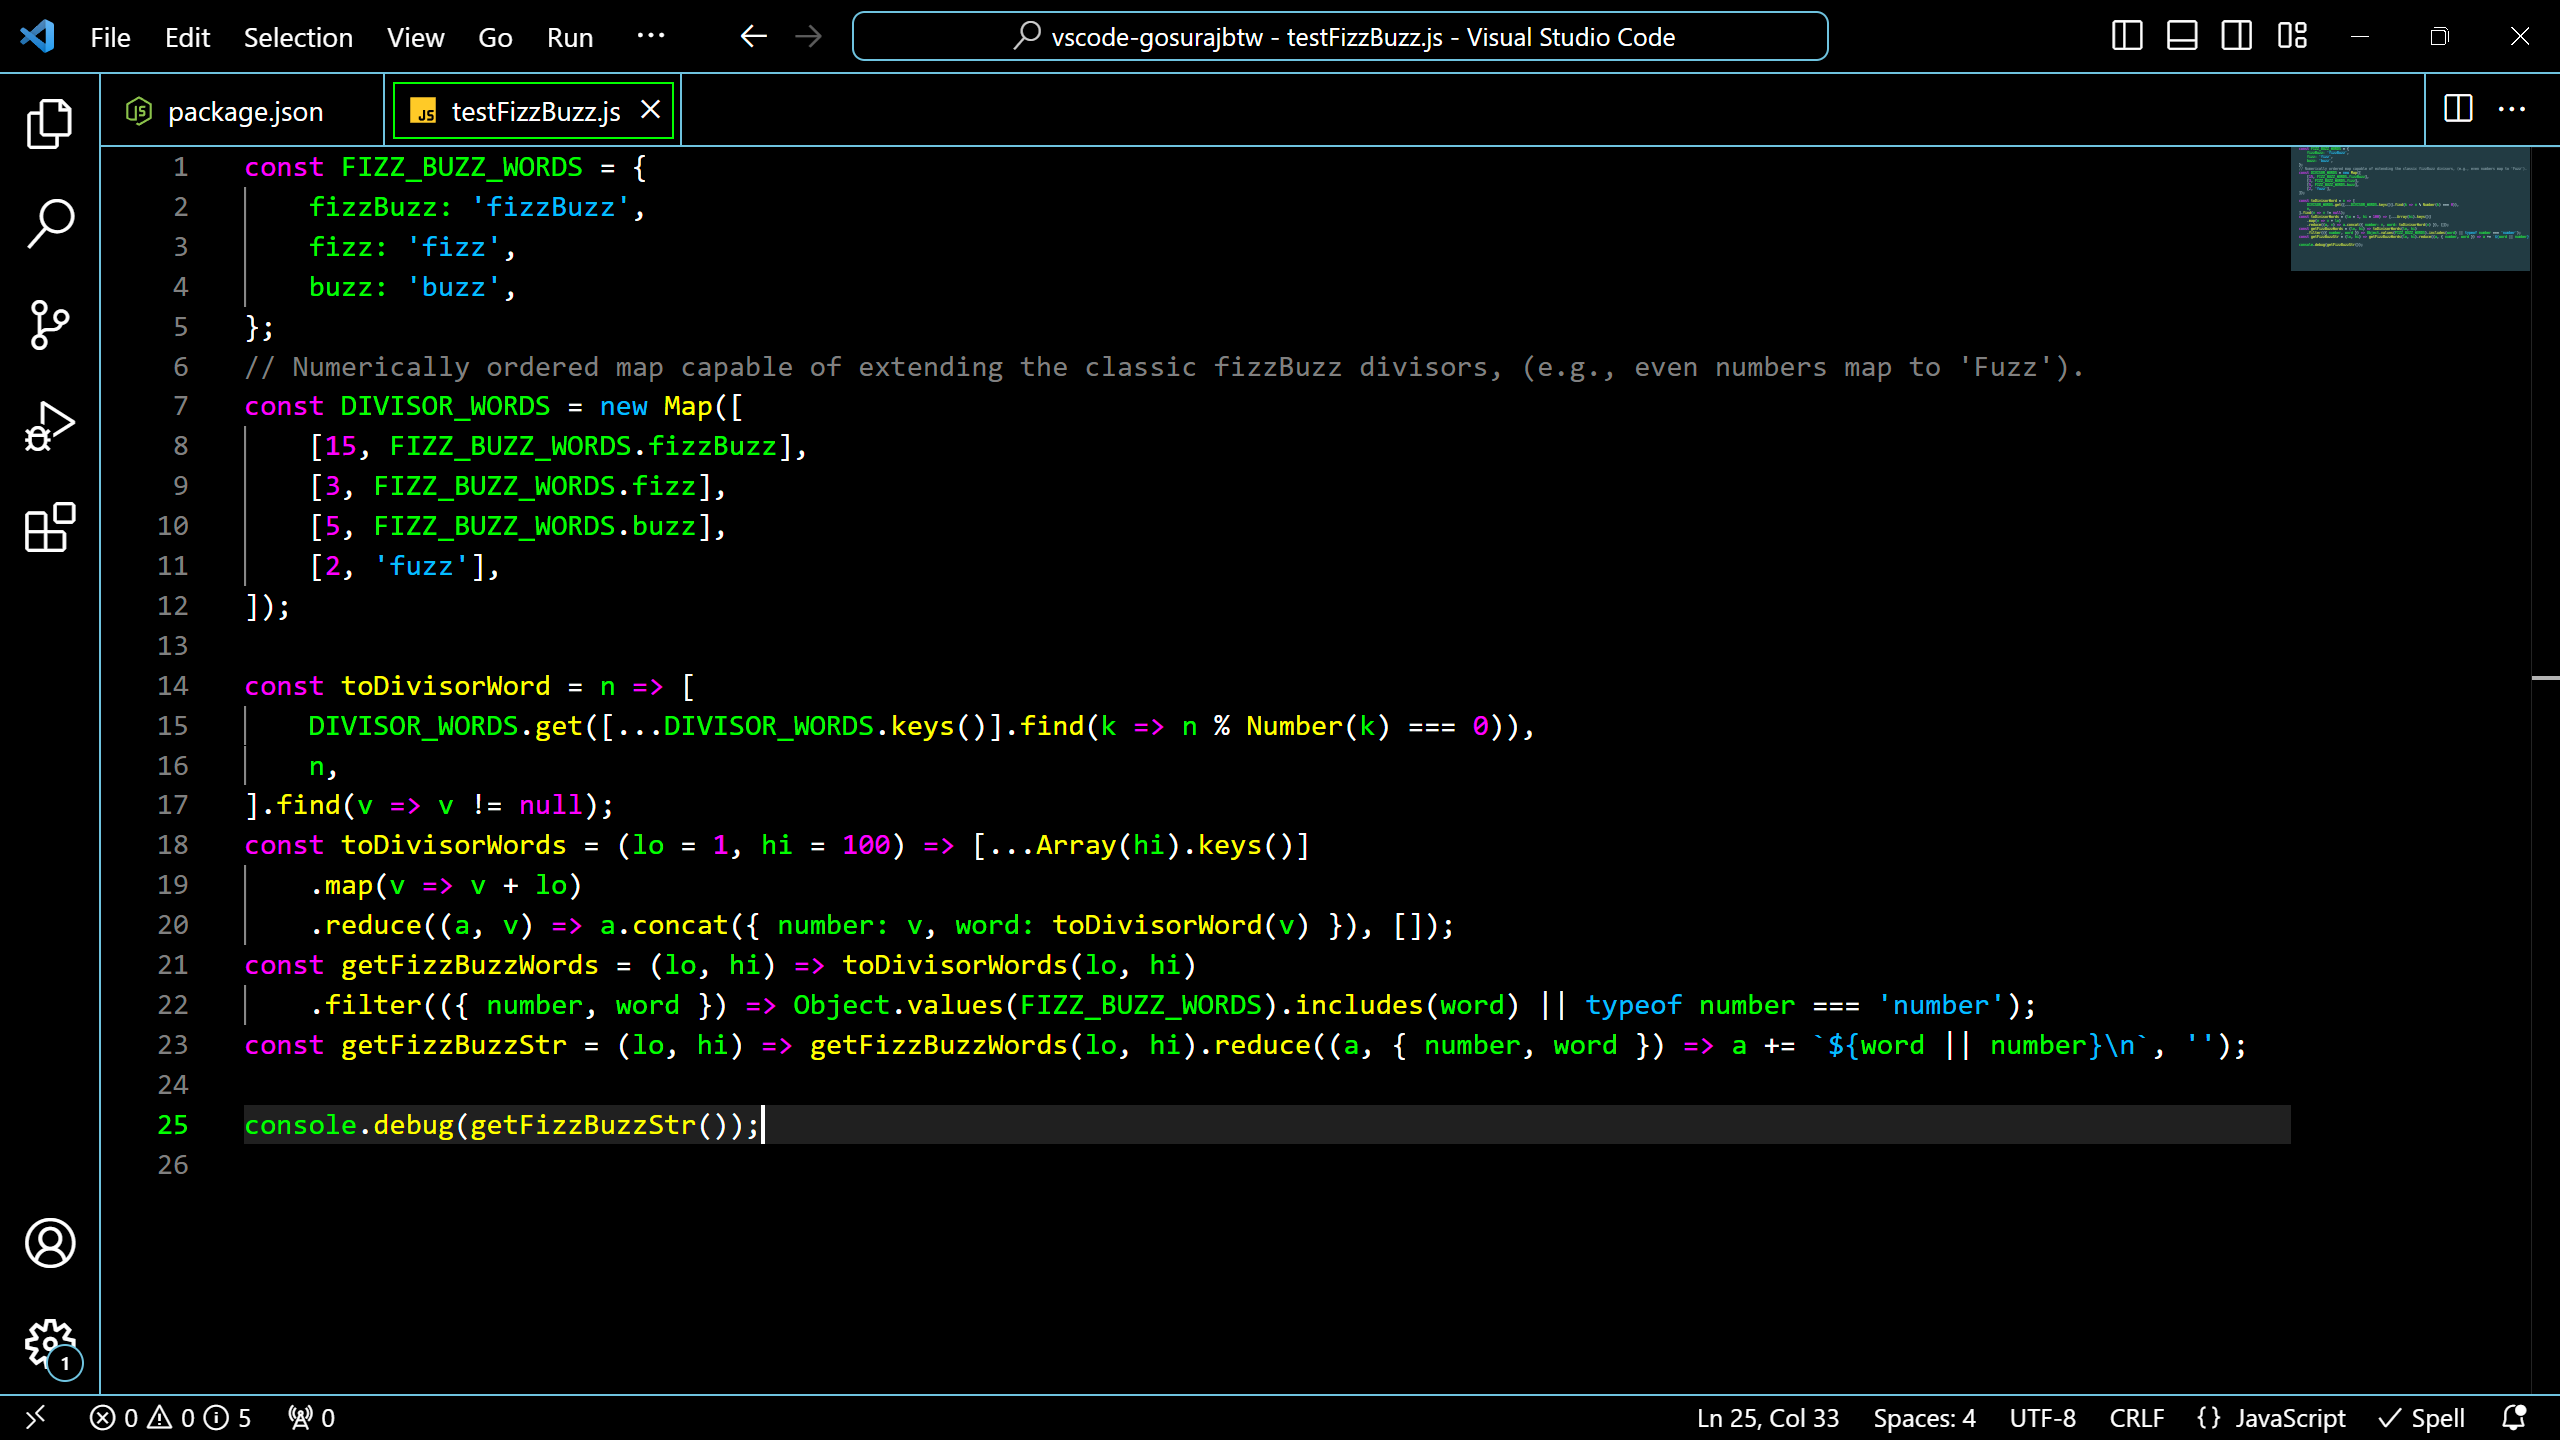Toggle the secondary side bar

click(2236, 36)
